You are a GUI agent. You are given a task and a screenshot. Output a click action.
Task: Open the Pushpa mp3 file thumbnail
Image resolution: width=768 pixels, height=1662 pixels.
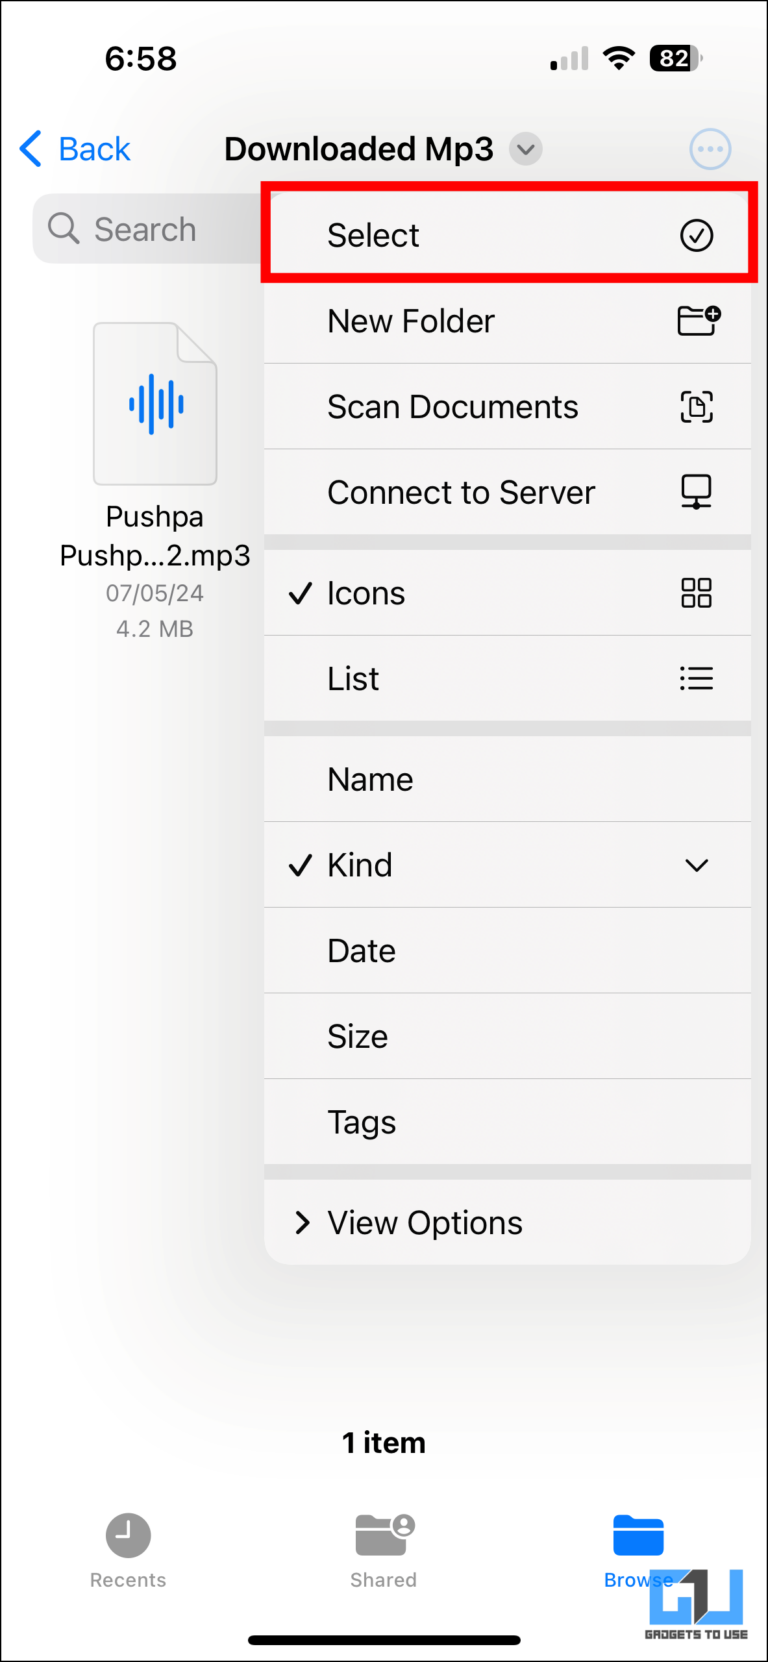point(155,404)
